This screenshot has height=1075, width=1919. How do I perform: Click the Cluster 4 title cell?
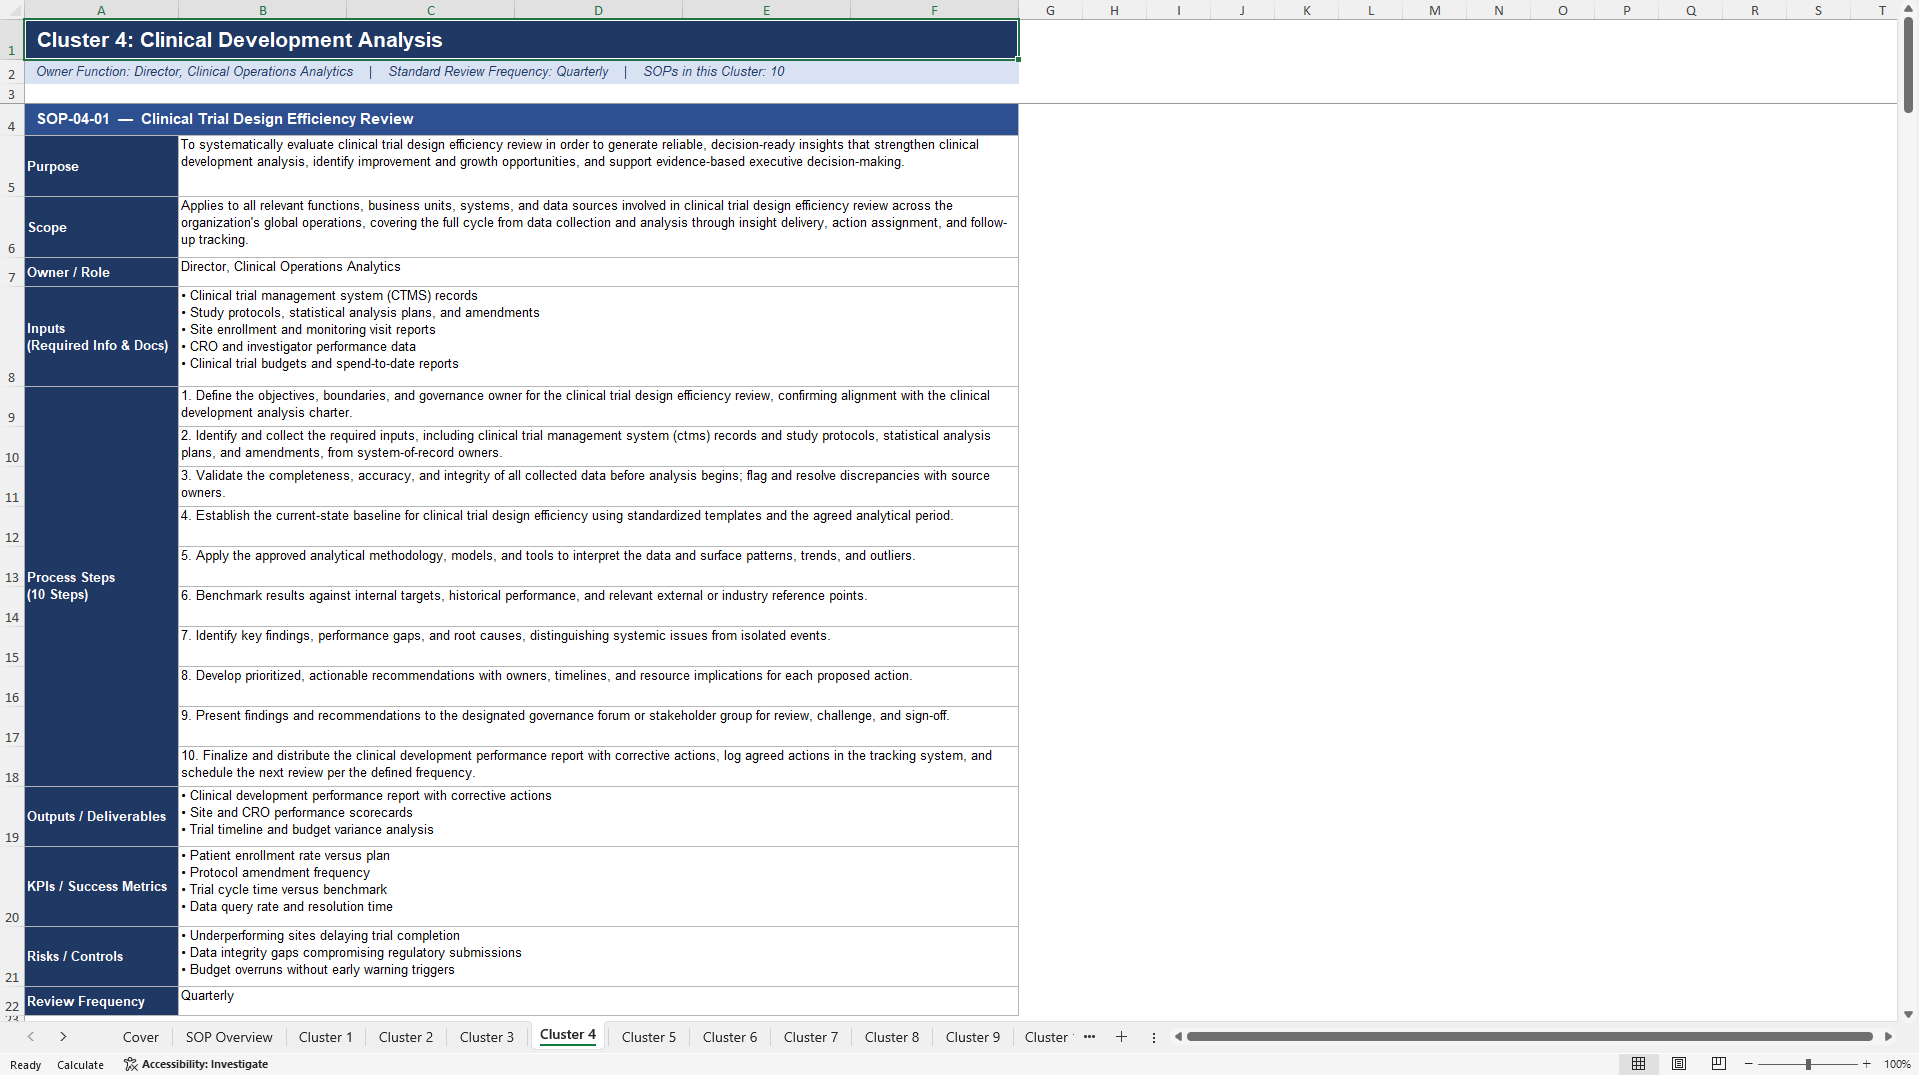tap(521, 40)
